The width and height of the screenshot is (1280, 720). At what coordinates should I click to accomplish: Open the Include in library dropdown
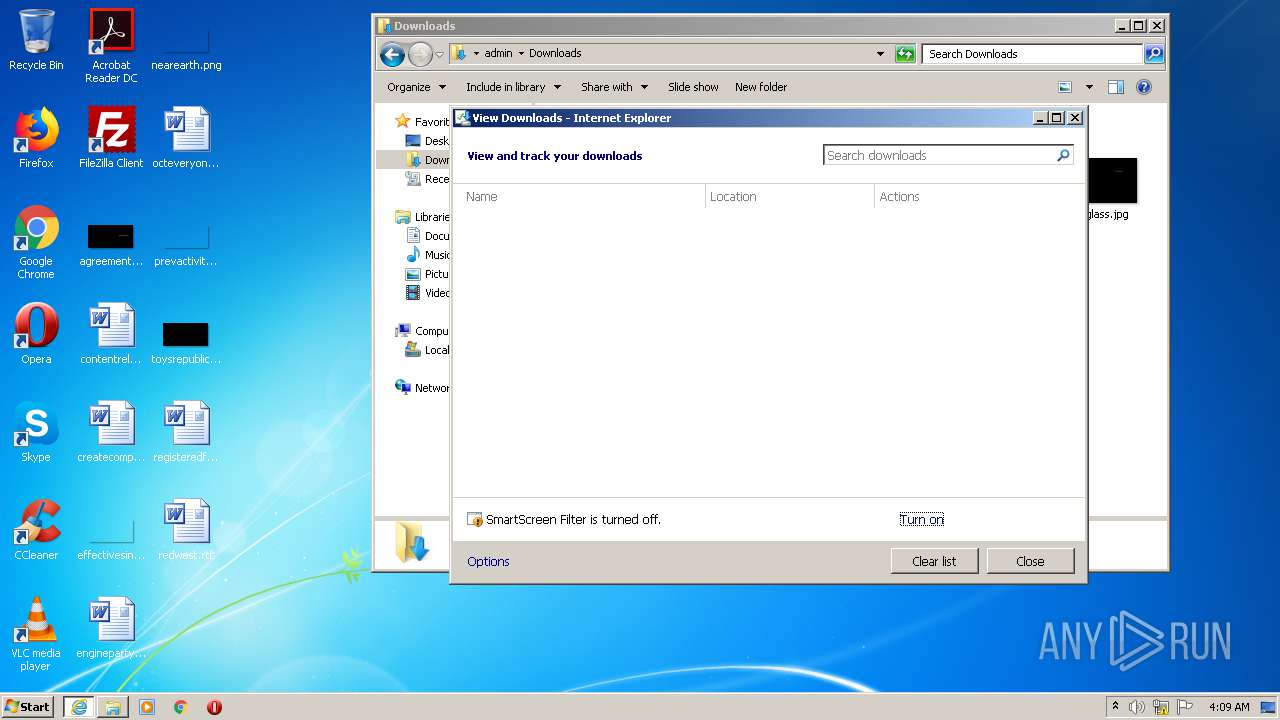click(513, 87)
